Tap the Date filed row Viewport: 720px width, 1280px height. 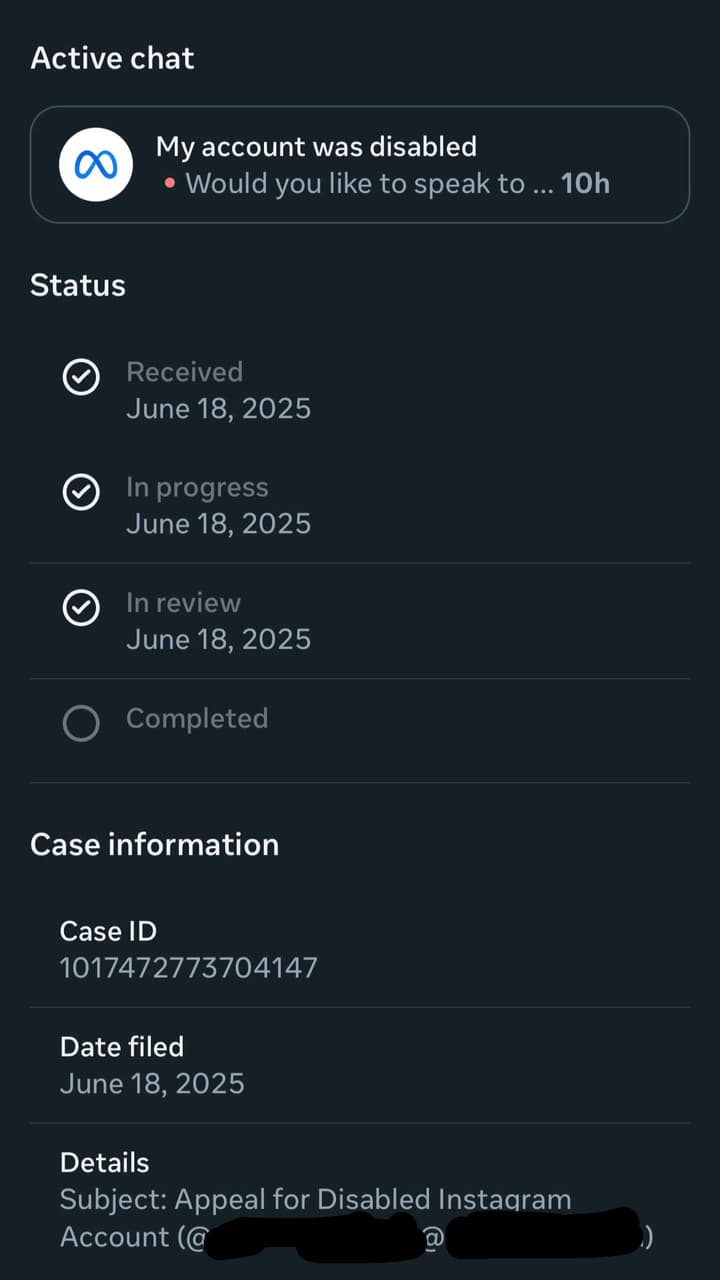tap(360, 1065)
